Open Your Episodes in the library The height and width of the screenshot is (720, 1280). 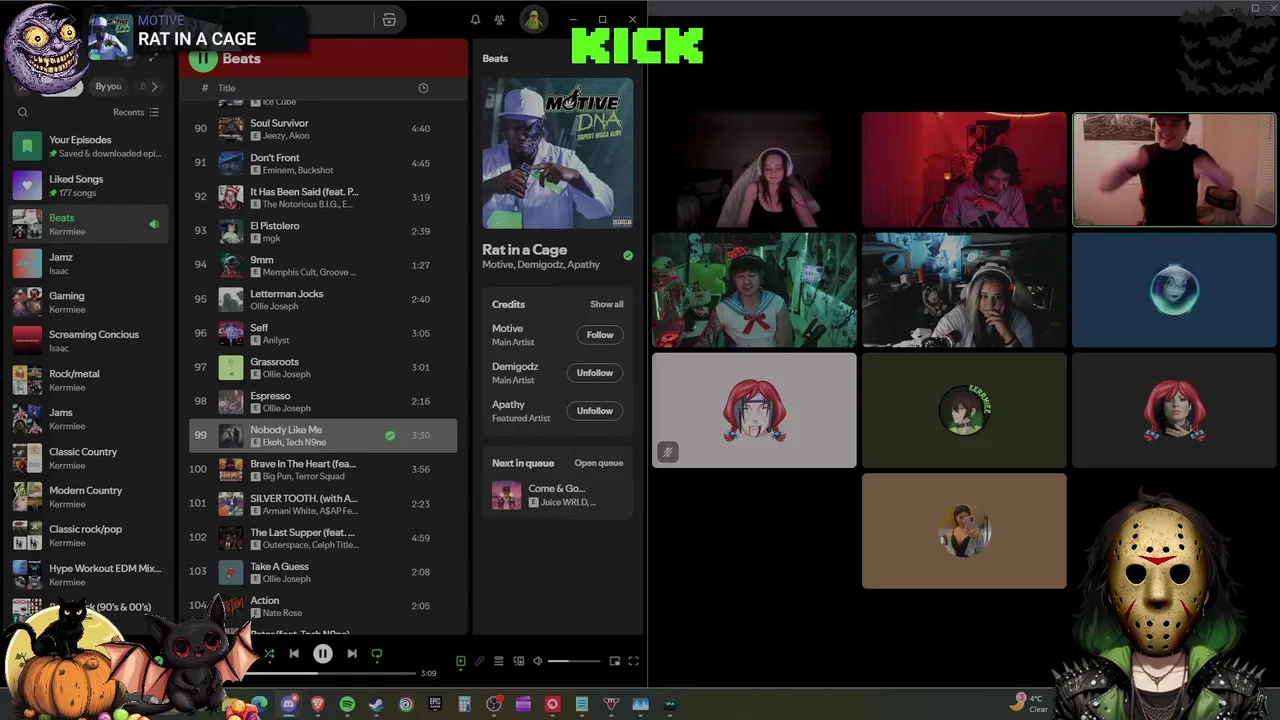click(x=90, y=146)
